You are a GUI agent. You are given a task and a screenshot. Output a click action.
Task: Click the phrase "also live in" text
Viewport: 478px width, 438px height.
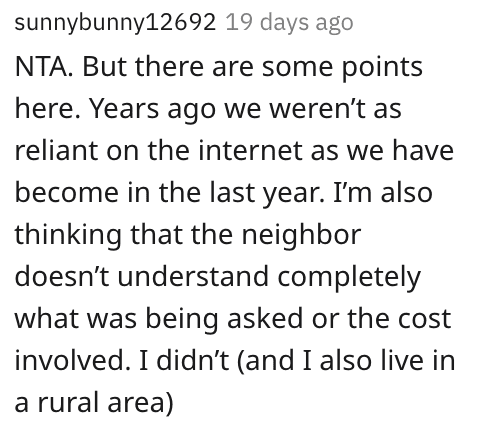click(x=387, y=361)
